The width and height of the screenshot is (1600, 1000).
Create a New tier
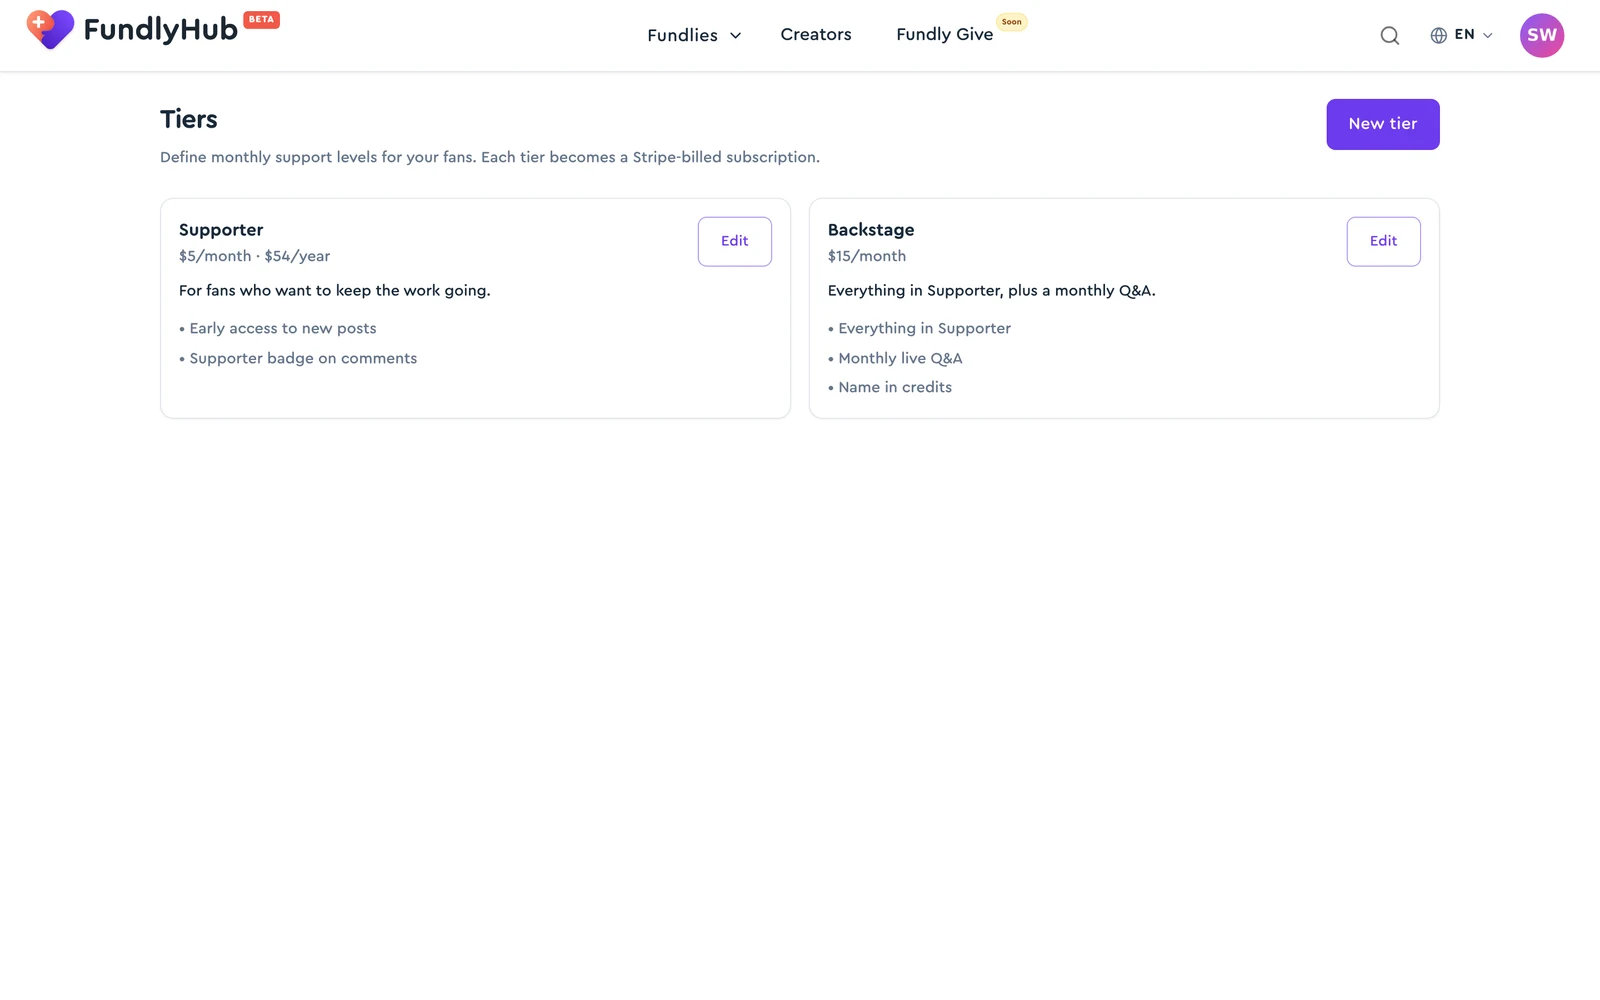[1383, 124]
